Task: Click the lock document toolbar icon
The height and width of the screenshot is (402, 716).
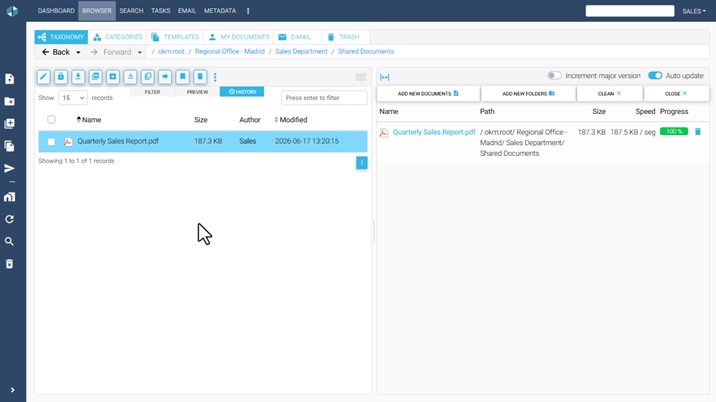Action: [61, 77]
